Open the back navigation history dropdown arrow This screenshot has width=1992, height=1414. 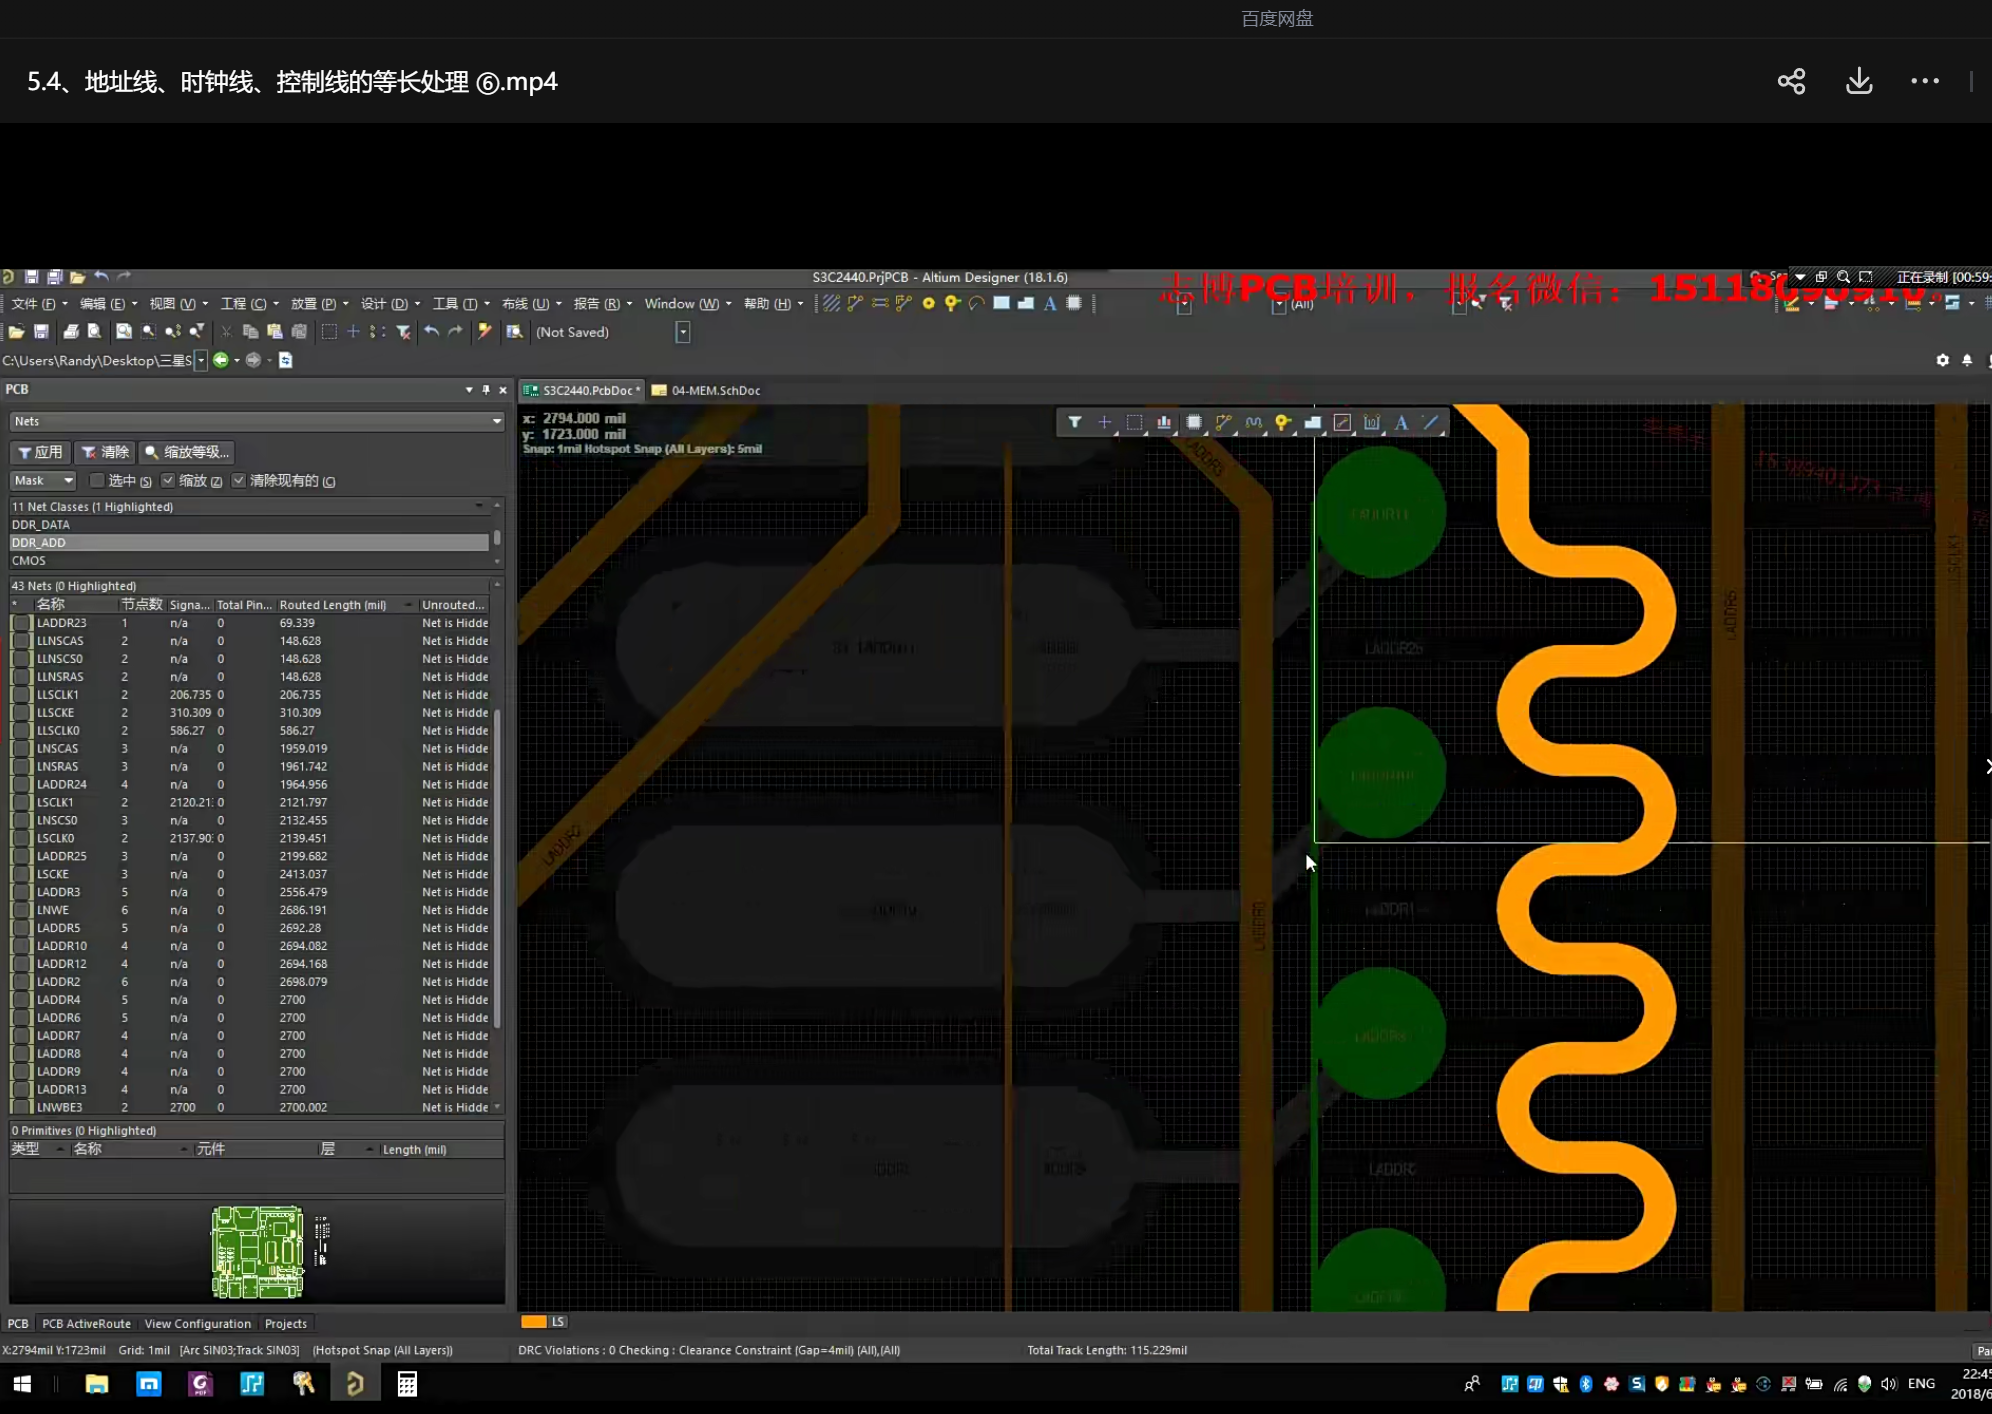coord(236,360)
